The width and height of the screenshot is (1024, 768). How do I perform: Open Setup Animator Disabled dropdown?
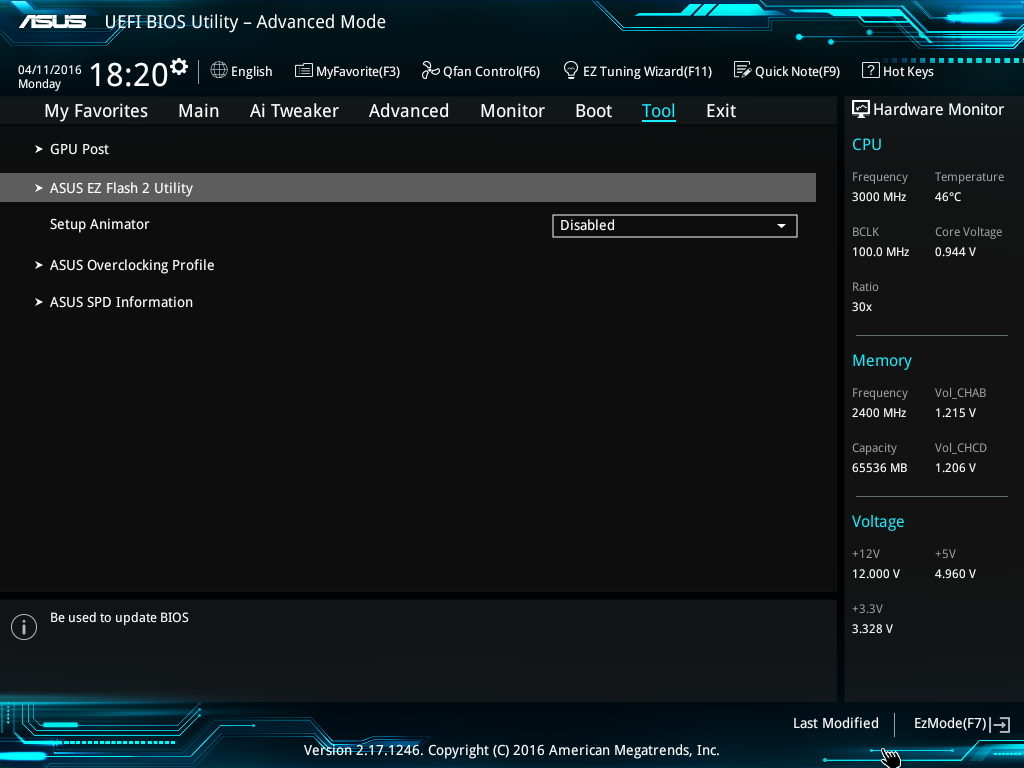674,226
